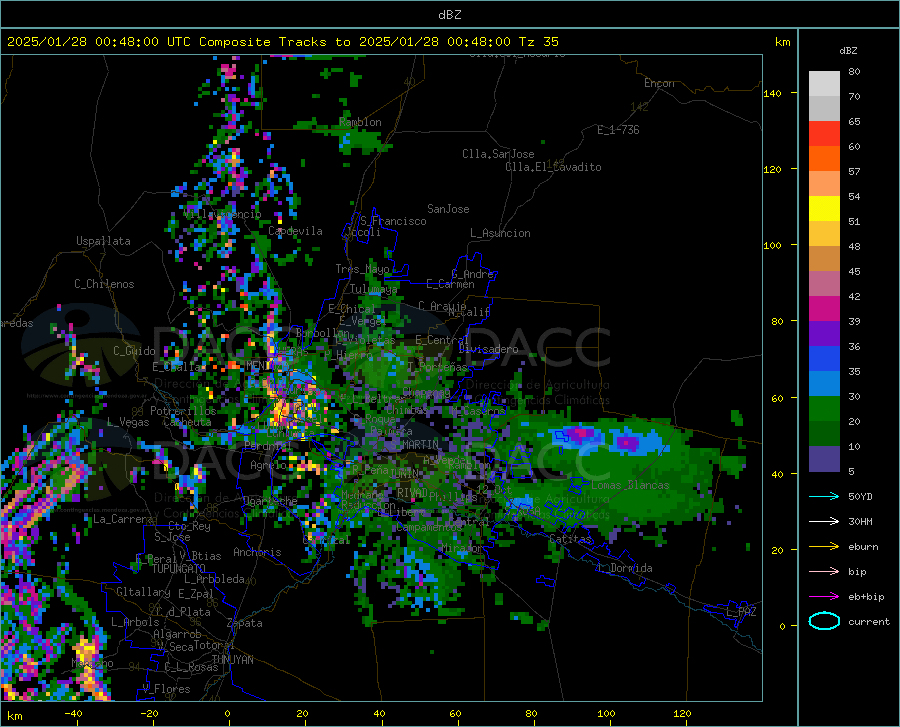Click the V_Flores place label
Image resolution: width=900 pixels, height=727 pixels.
pyautogui.click(x=166, y=689)
